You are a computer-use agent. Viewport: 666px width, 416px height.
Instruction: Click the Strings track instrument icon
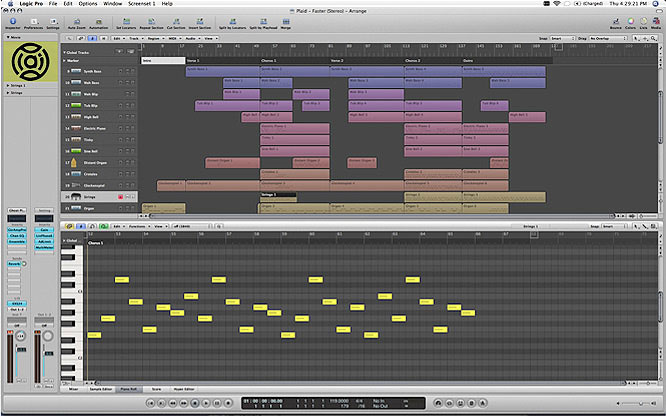click(x=74, y=197)
